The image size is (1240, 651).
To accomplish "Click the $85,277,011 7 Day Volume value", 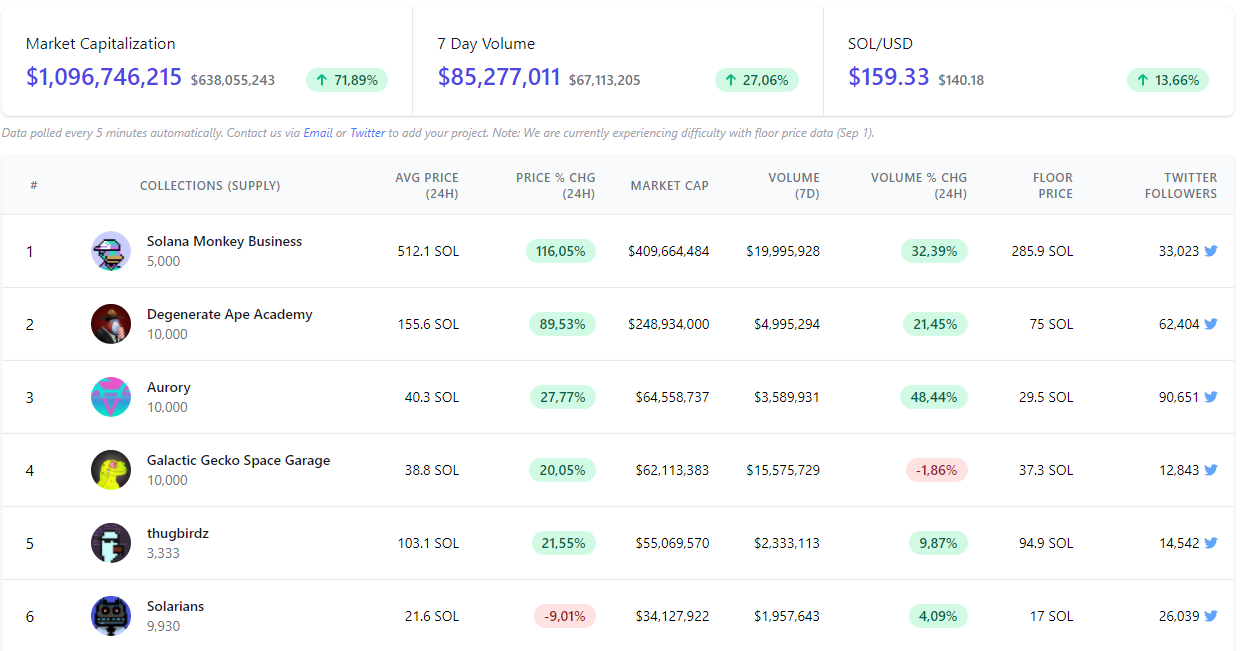I will point(499,77).
